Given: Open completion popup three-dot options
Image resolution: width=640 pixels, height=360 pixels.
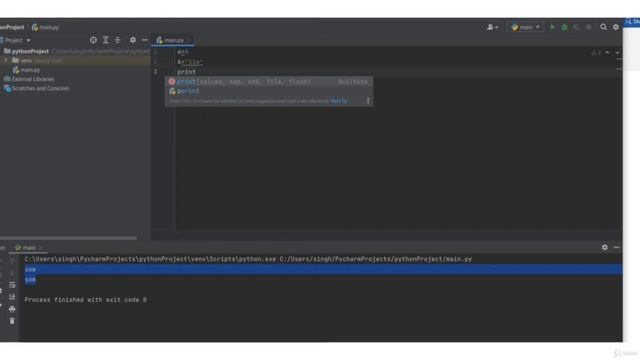Looking at the screenshot, I should (368, 100).
